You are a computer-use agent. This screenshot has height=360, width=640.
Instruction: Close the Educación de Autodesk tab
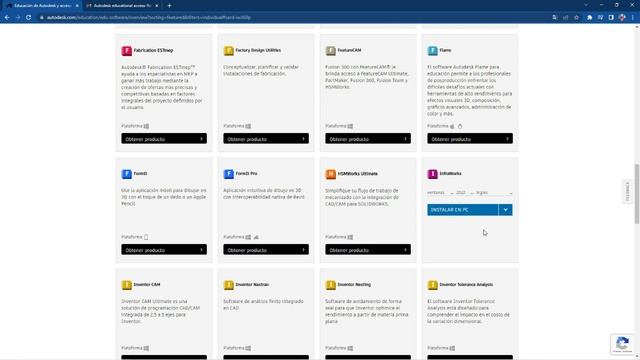click(x=77, y=6)
